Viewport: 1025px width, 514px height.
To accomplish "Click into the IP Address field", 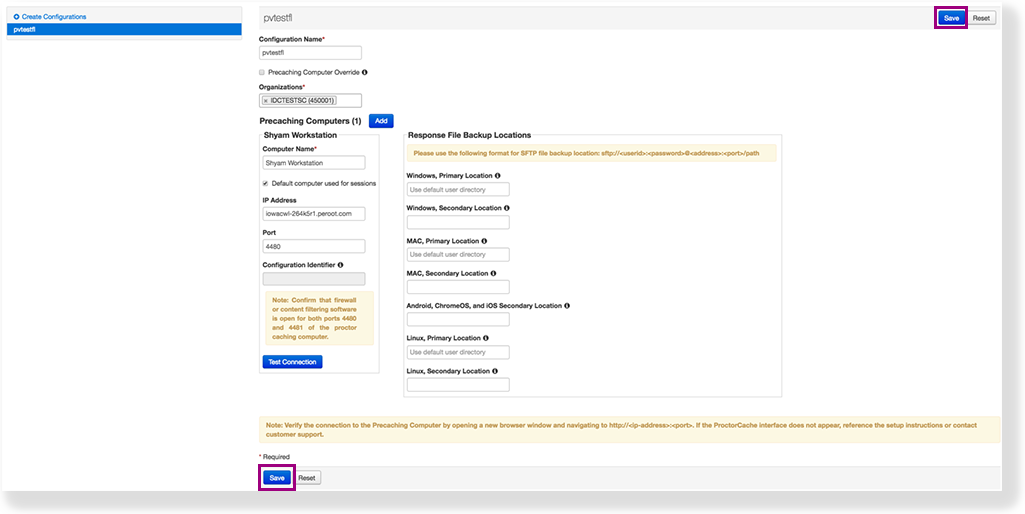I will pos(313,214).
